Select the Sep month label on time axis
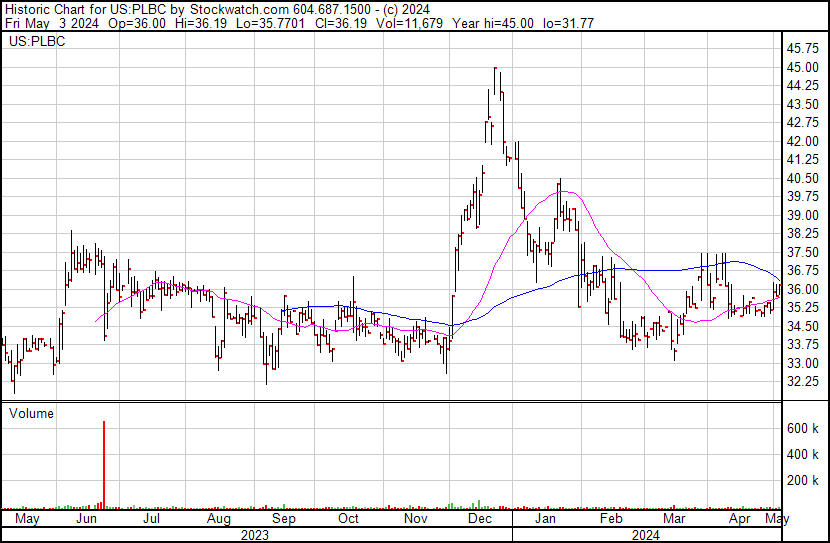 point(284,520)
